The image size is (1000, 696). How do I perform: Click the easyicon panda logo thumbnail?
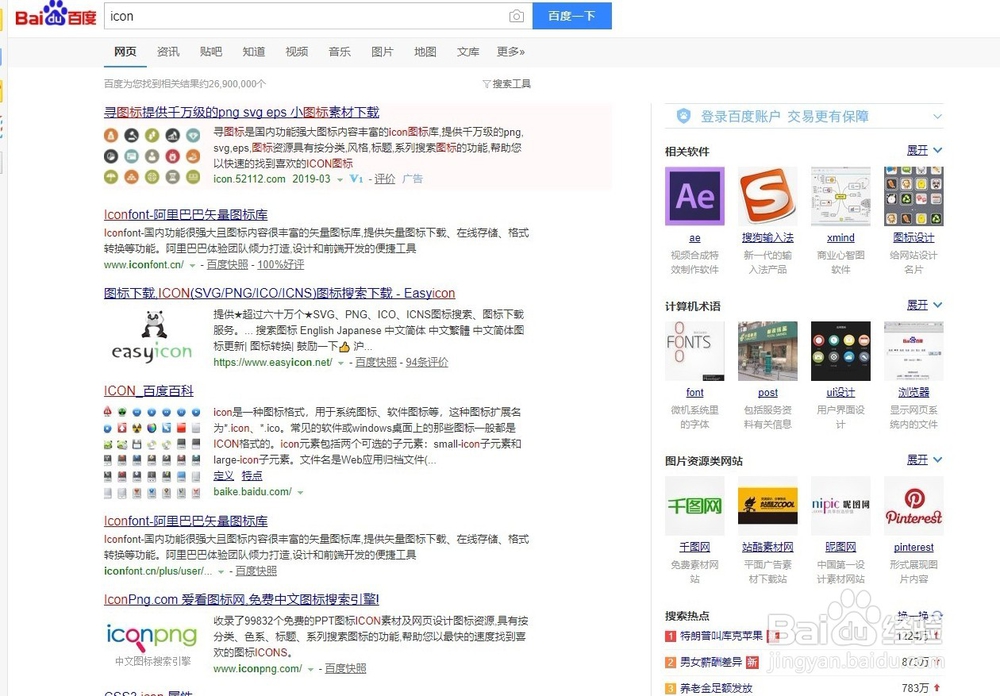pos(152,337)
